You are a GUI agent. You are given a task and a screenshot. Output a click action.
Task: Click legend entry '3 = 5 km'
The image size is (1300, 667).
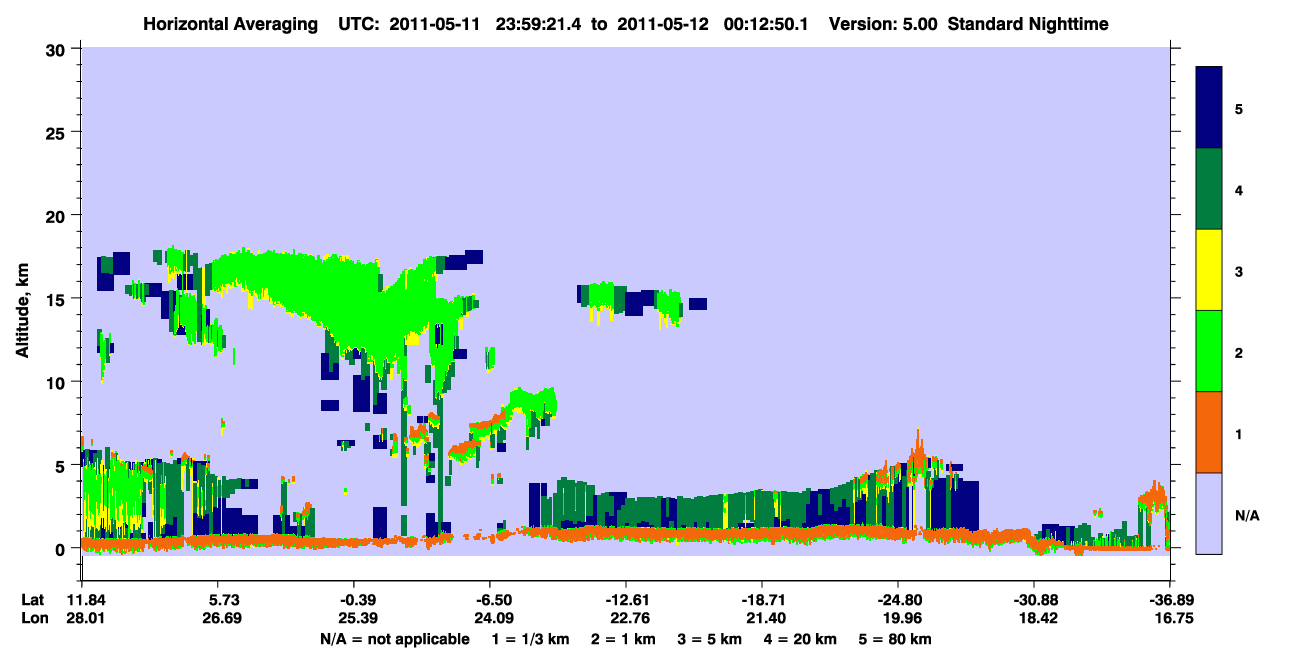click(x=710, y=639)
